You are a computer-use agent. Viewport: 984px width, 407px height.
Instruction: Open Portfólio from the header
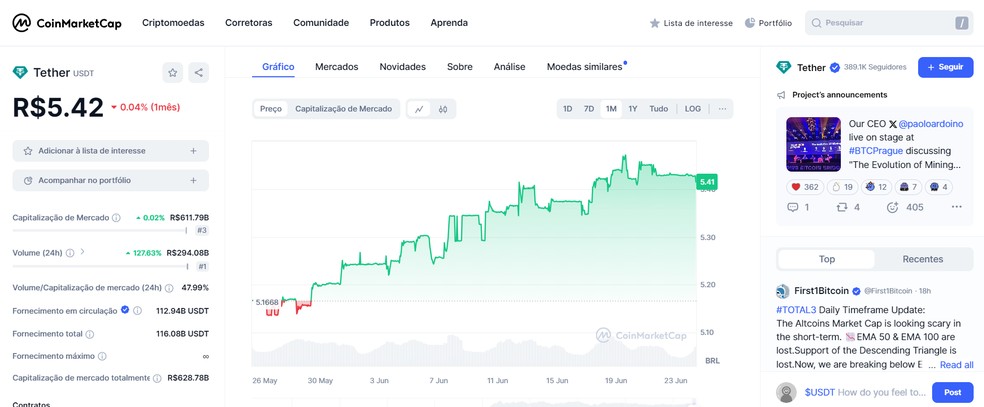click(768, 23)
